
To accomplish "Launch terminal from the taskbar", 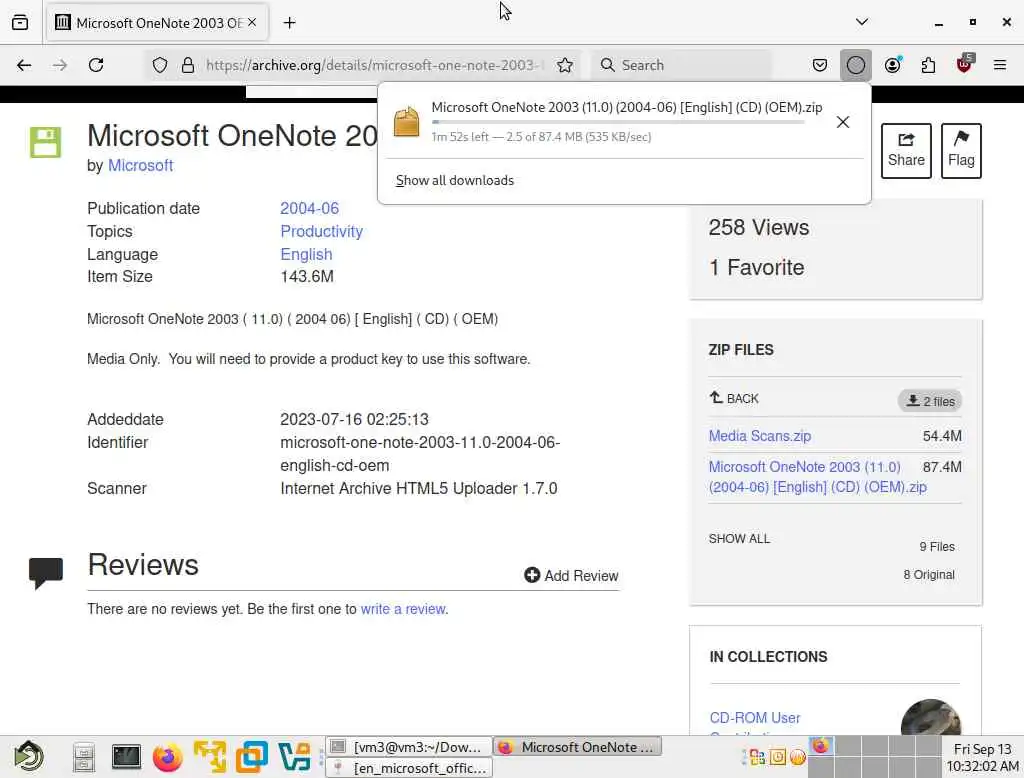I will [x=126, y=756].
